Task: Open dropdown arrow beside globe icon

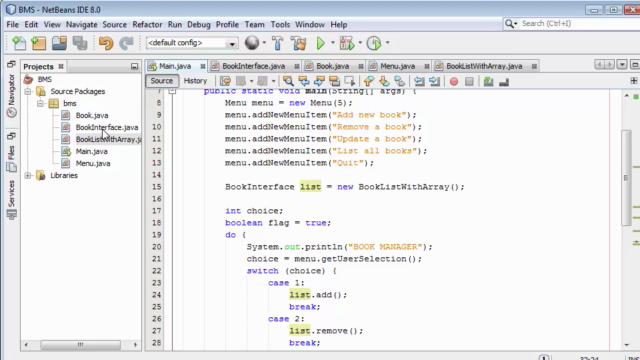Action: tap(264, 42)
